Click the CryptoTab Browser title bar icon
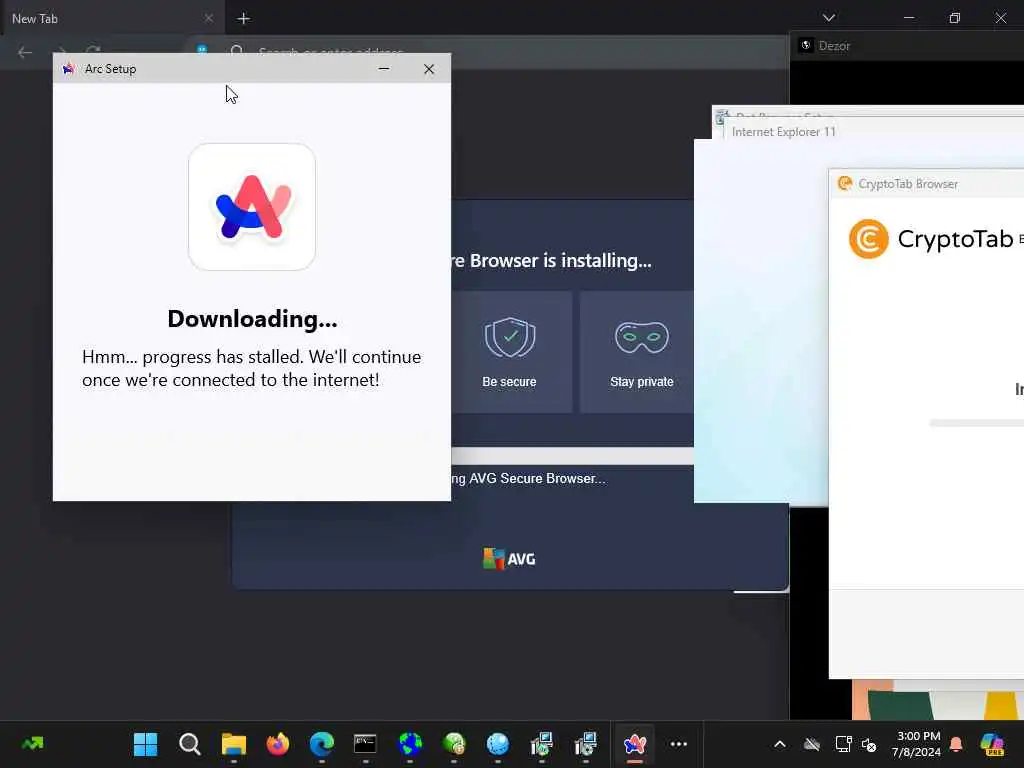This screenshot has width=1024, height=768. 845,184
